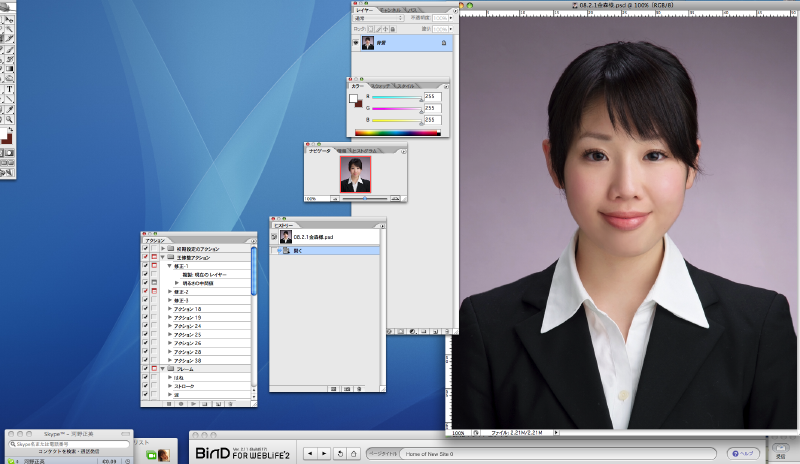
Task: Click the color spectrum ramp bar
Action: (397, 133)
